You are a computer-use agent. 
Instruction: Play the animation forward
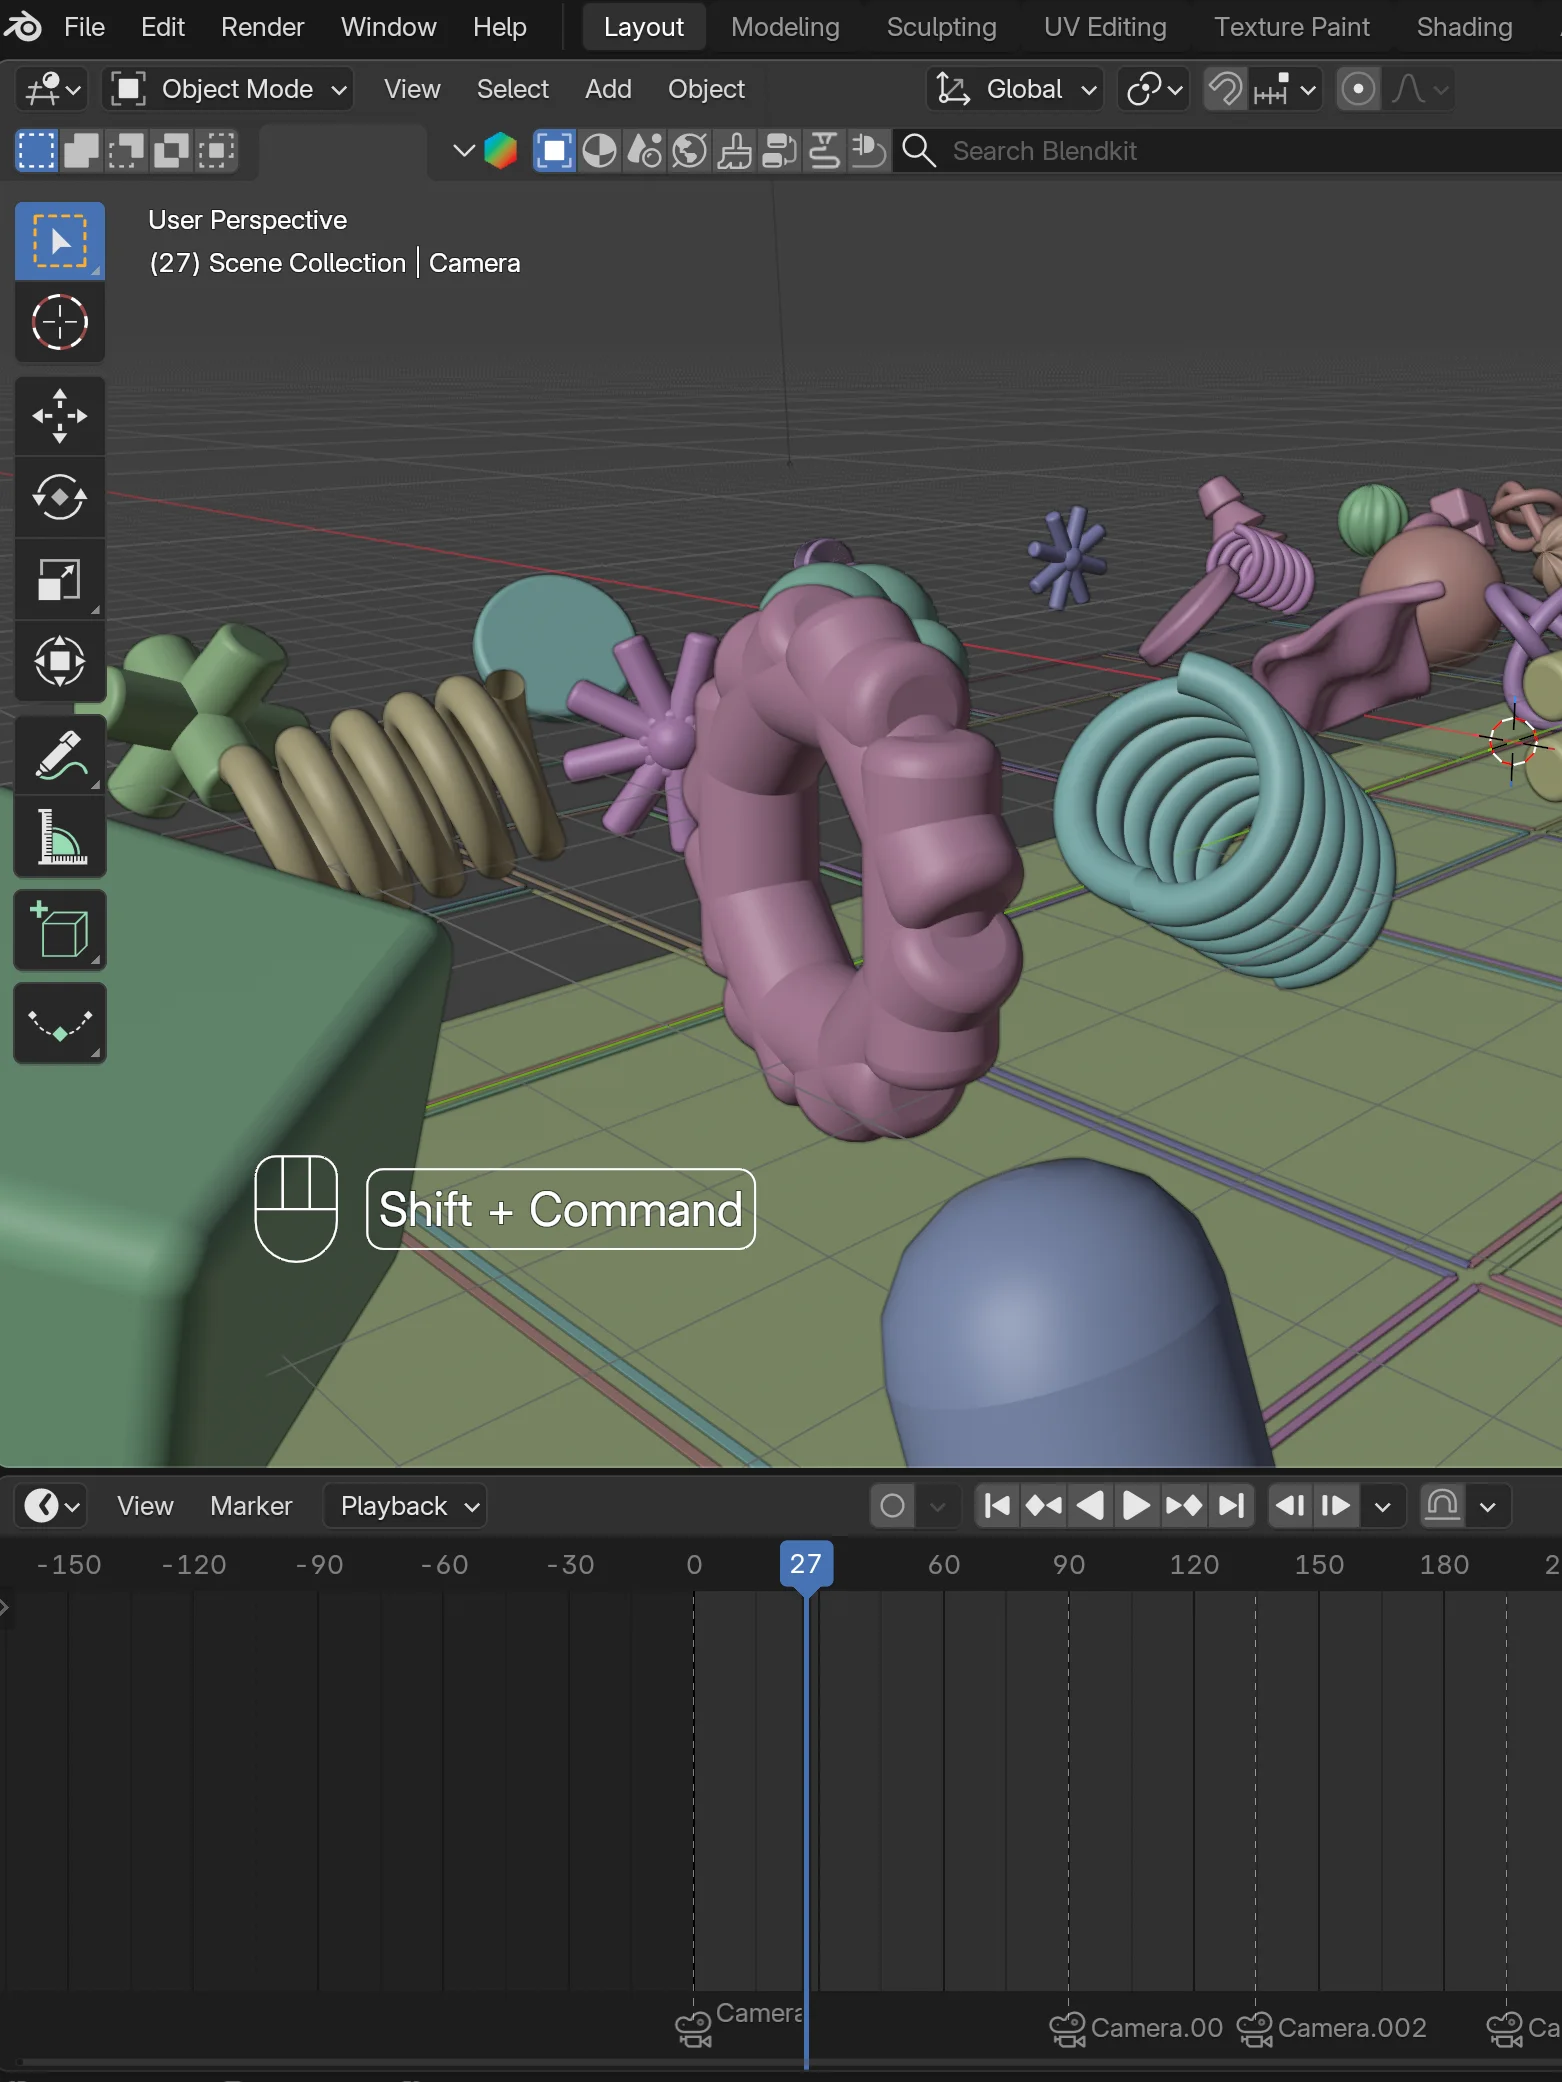coord(1136,1505)
